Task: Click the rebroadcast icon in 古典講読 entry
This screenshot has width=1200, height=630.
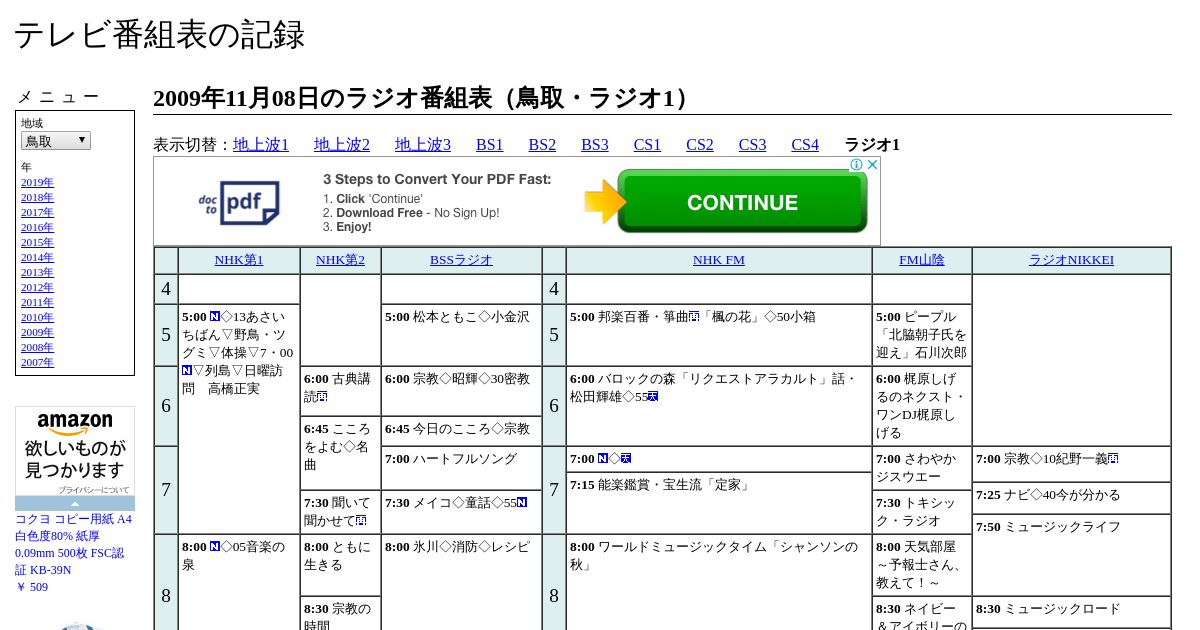Action: pyautogui.click(x=322, y=397)
